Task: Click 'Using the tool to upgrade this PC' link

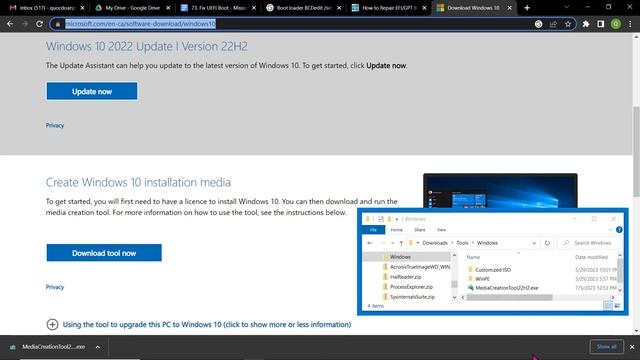Action: [x=207, y=324]
